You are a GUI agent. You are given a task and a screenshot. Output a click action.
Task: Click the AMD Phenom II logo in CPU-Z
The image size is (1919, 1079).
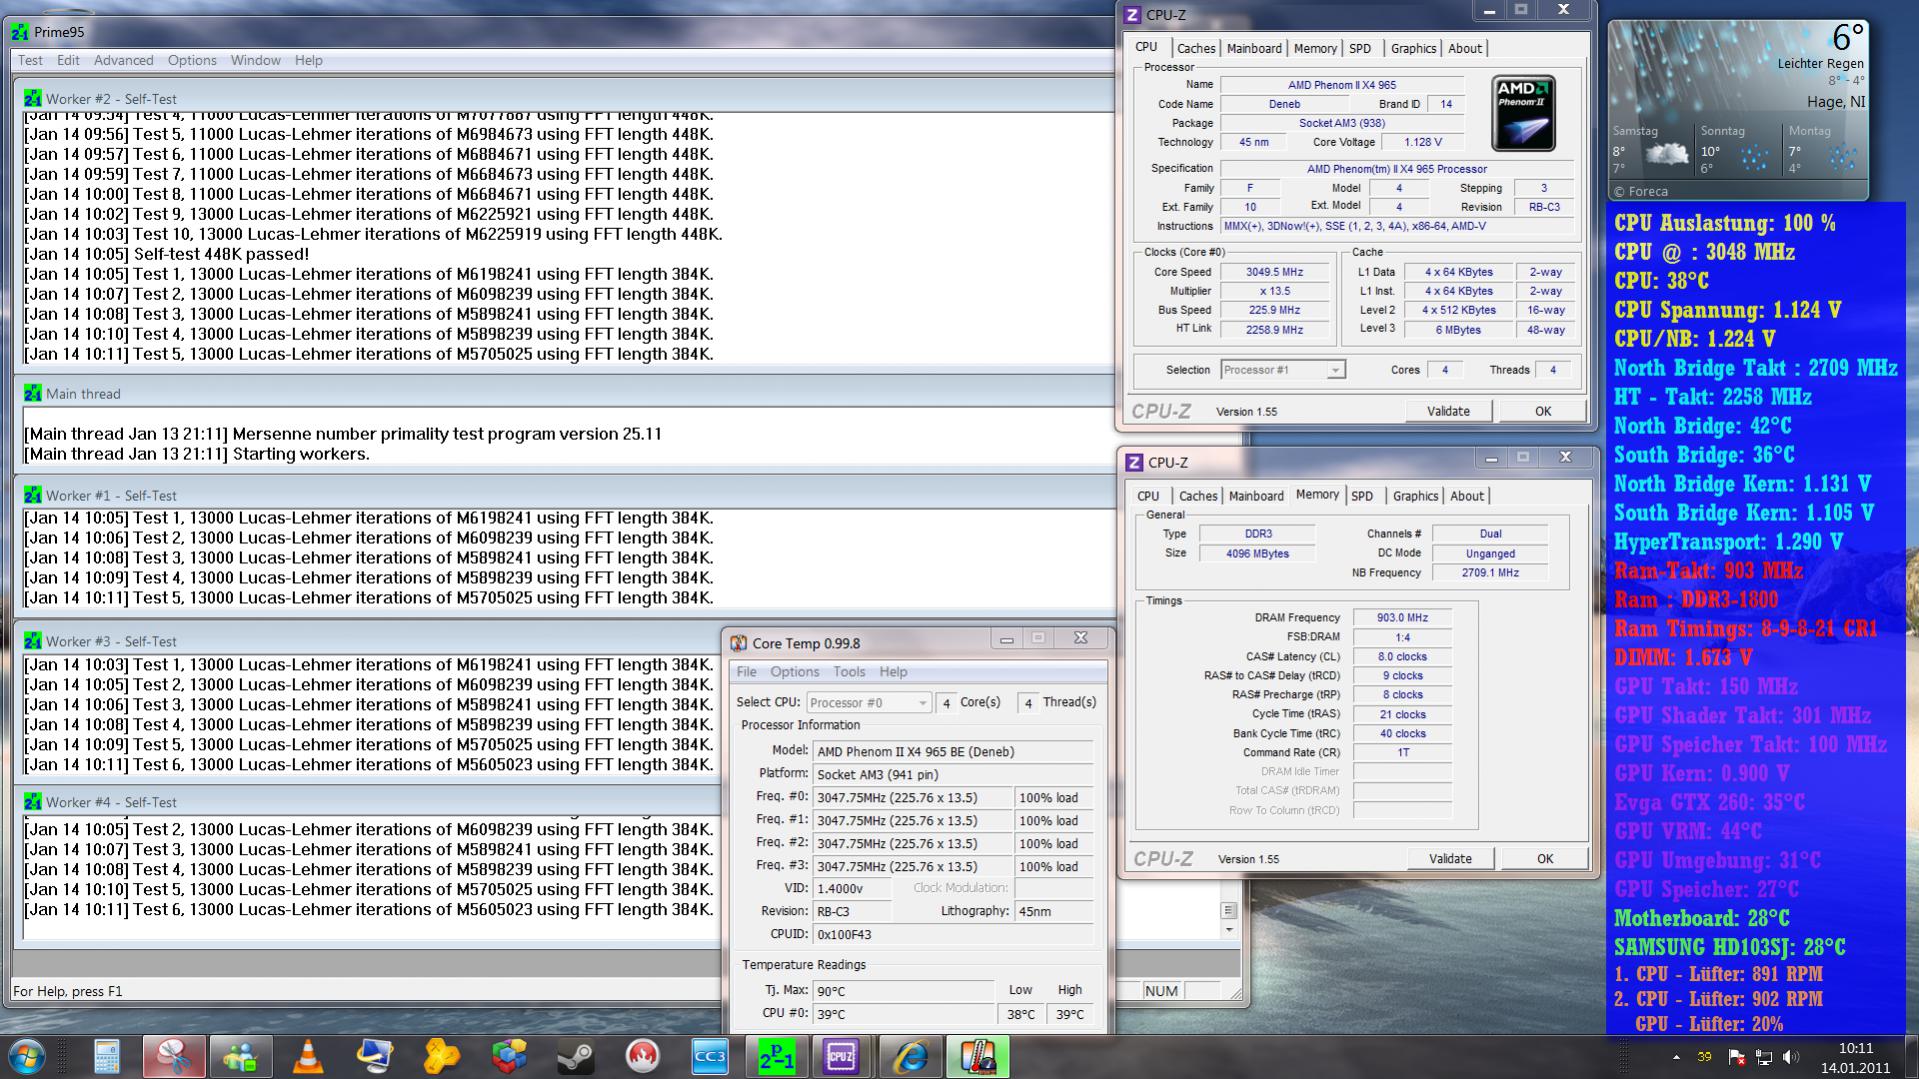1523,113
